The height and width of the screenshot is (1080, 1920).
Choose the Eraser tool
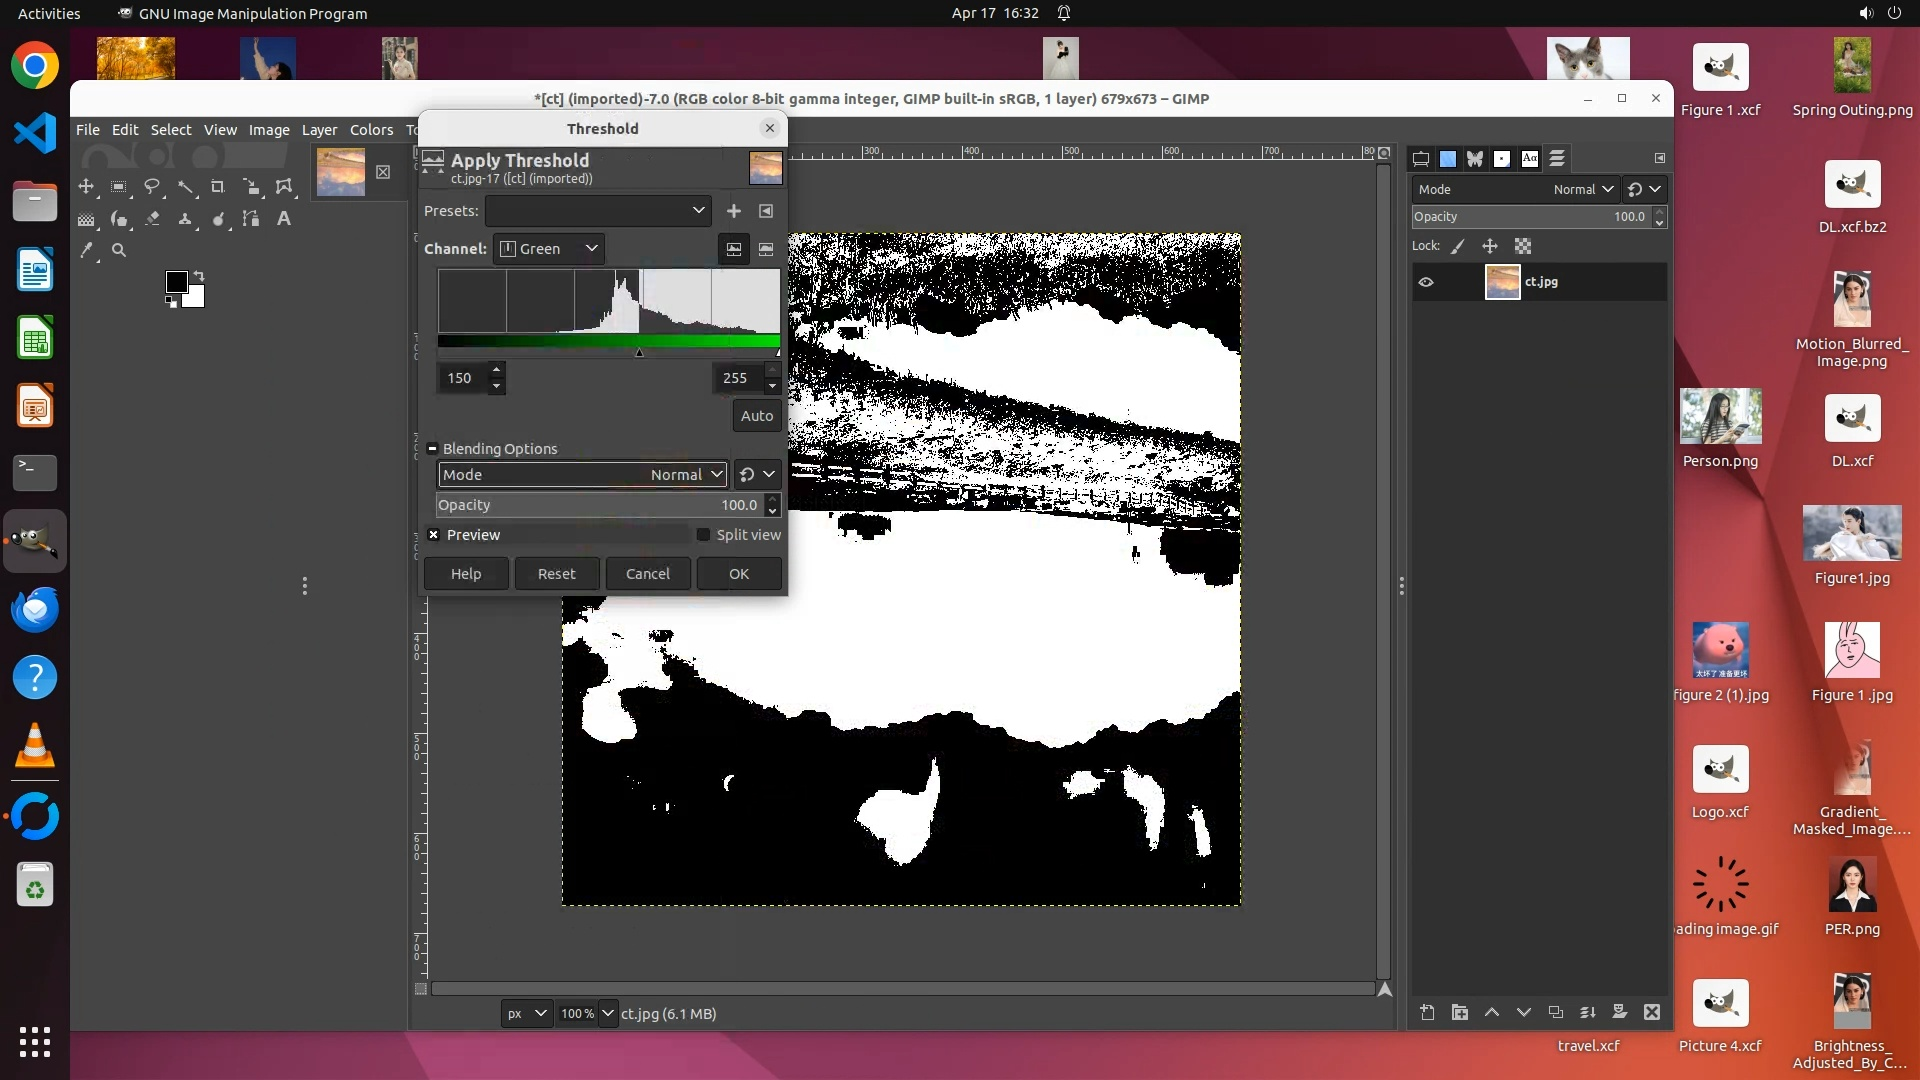pos(152,219)
